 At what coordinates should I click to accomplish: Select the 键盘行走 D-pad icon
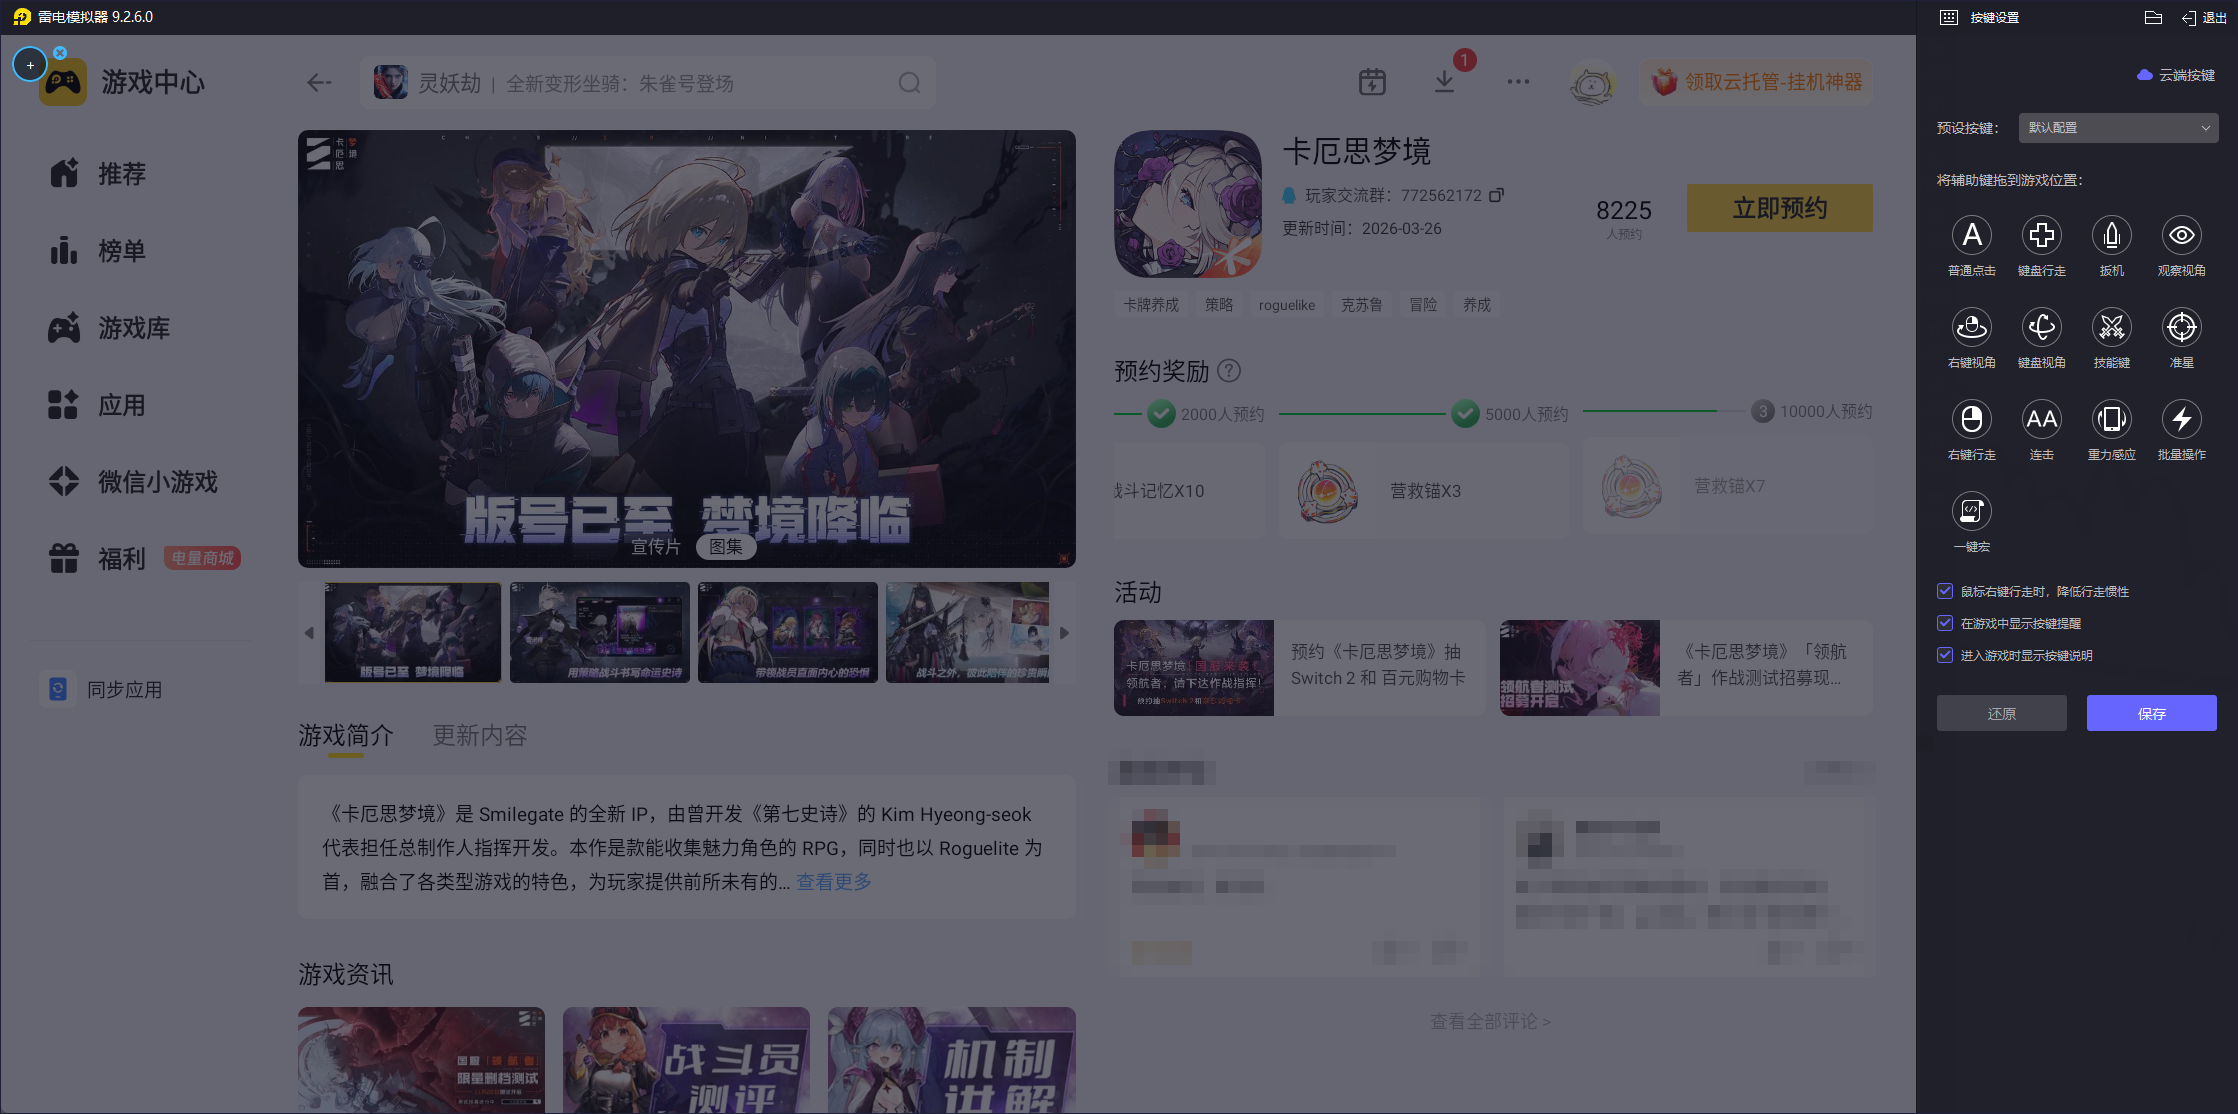coord(2041,235)
